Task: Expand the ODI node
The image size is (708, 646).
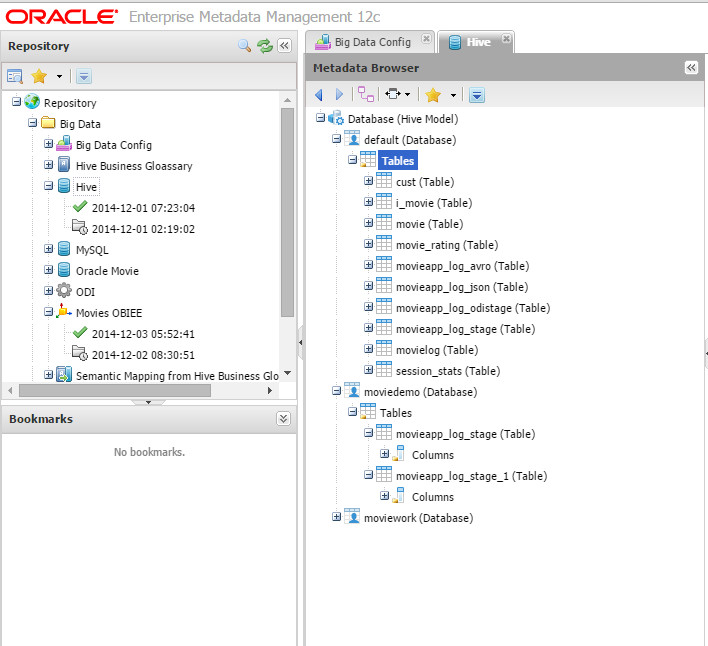Action: coord(48,291)
